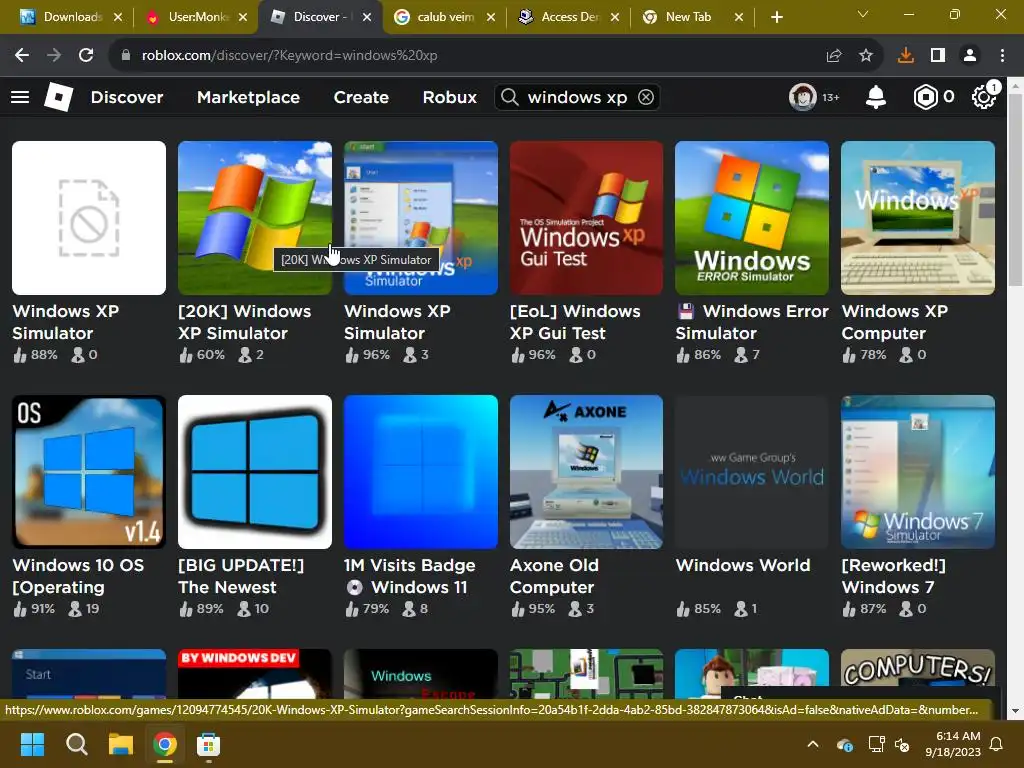Open [Reworked!] Windows 7 Simulator thumbnail
Image resolution: width=1024 pixels, height=768 pixels.
pyautogui.click(x=918, y=472)
